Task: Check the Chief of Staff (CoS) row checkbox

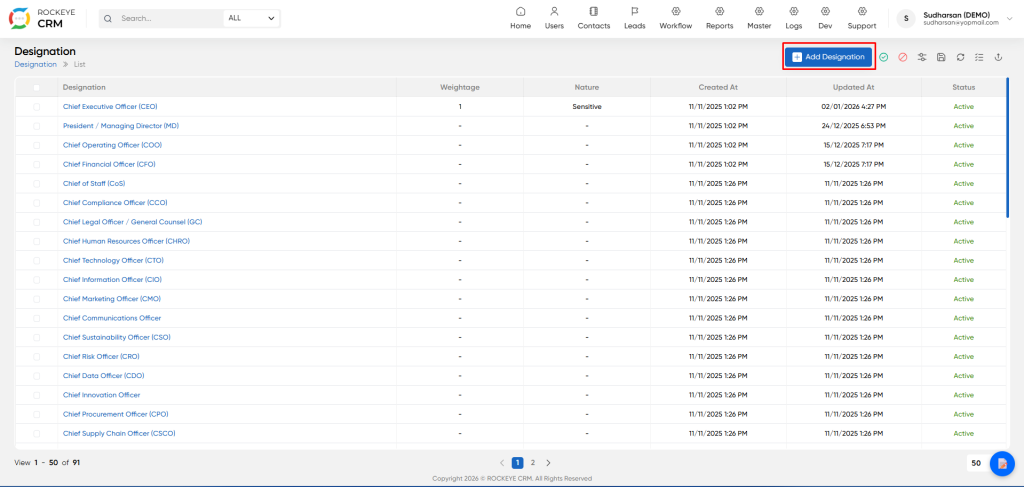Action: [x=37, y=183]
